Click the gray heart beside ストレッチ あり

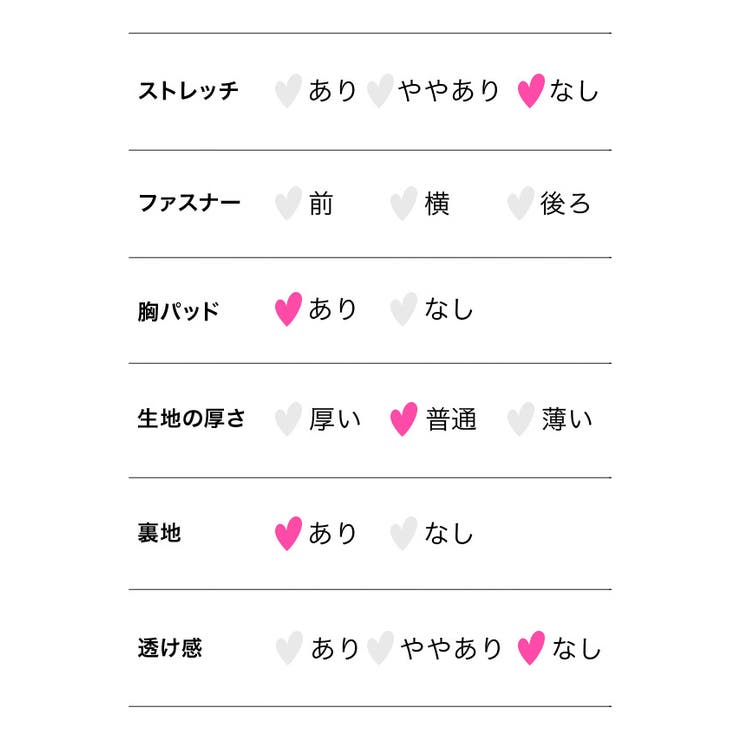click(x=288, y=91)
